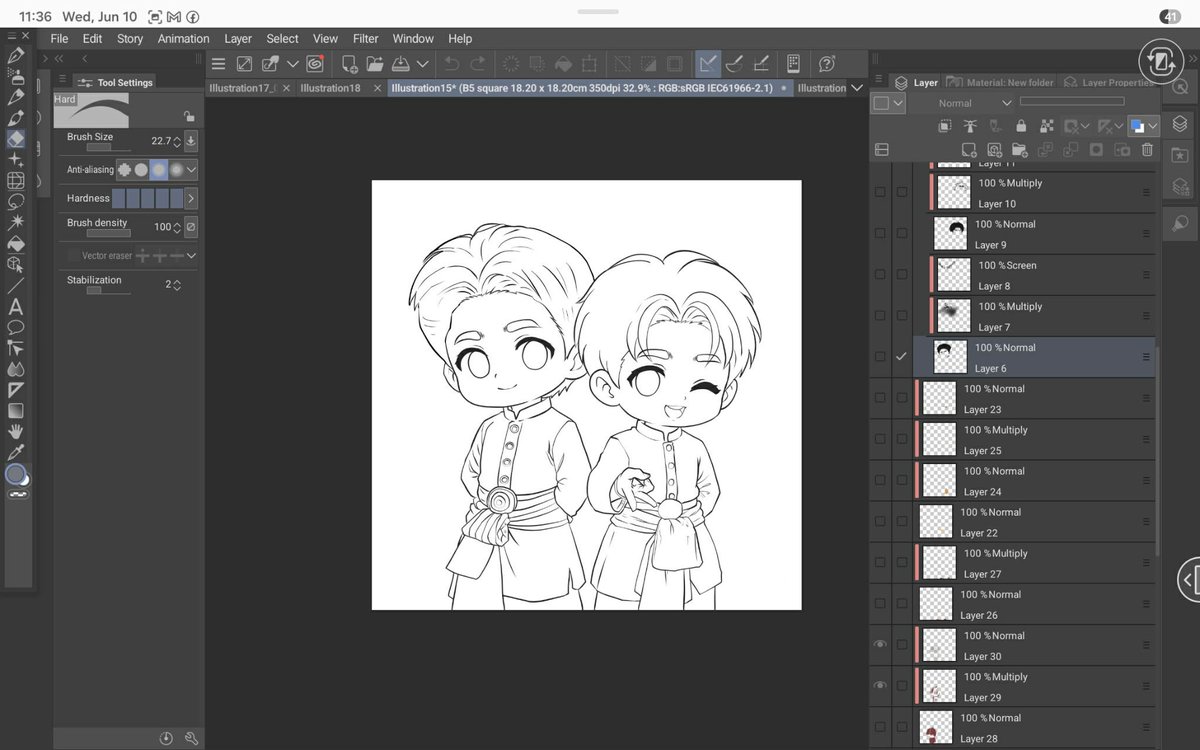Viewport: 1200px width, 750px height.
Task: Click the Layer 7 thumbnail
Action: 954,316
